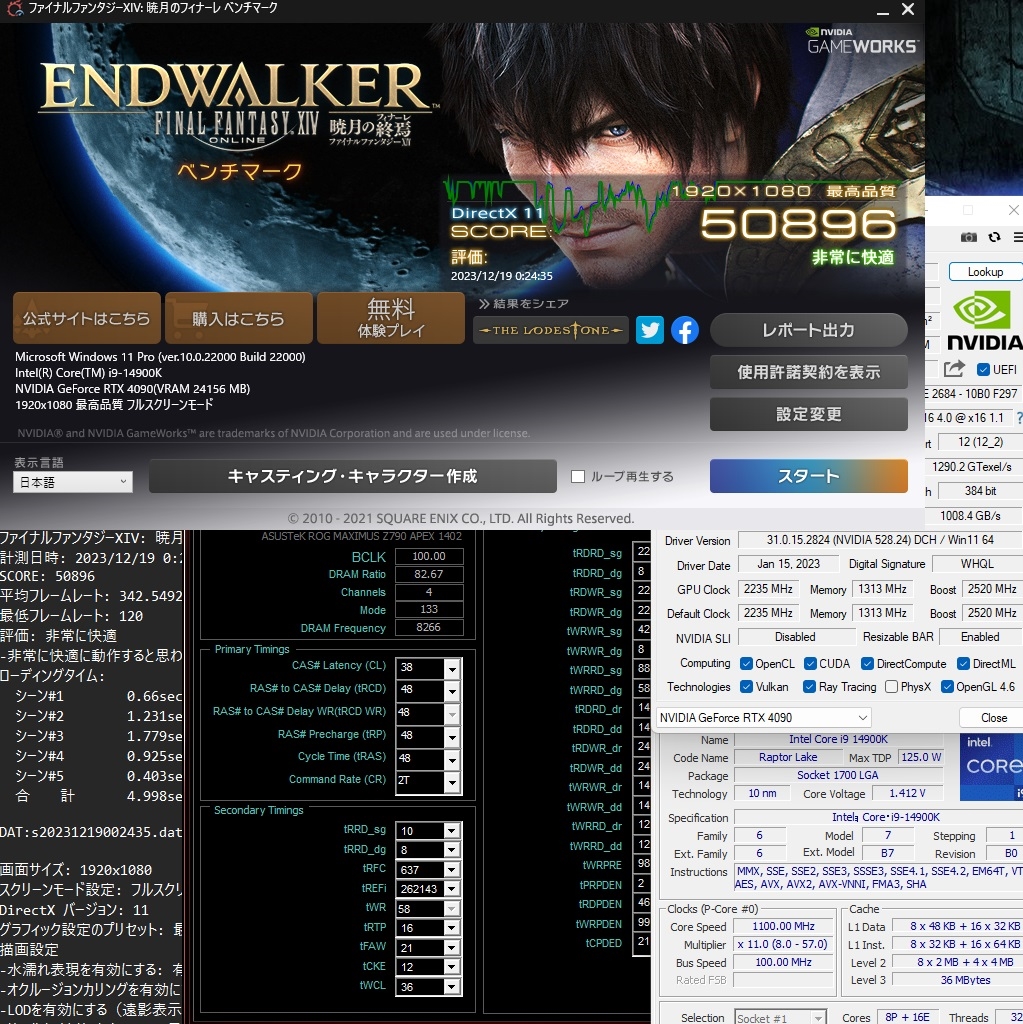
Task: Open GPU selector NVIDIA GeForce RTX 4090 dropdown
Action: click(x=764, y=718)
